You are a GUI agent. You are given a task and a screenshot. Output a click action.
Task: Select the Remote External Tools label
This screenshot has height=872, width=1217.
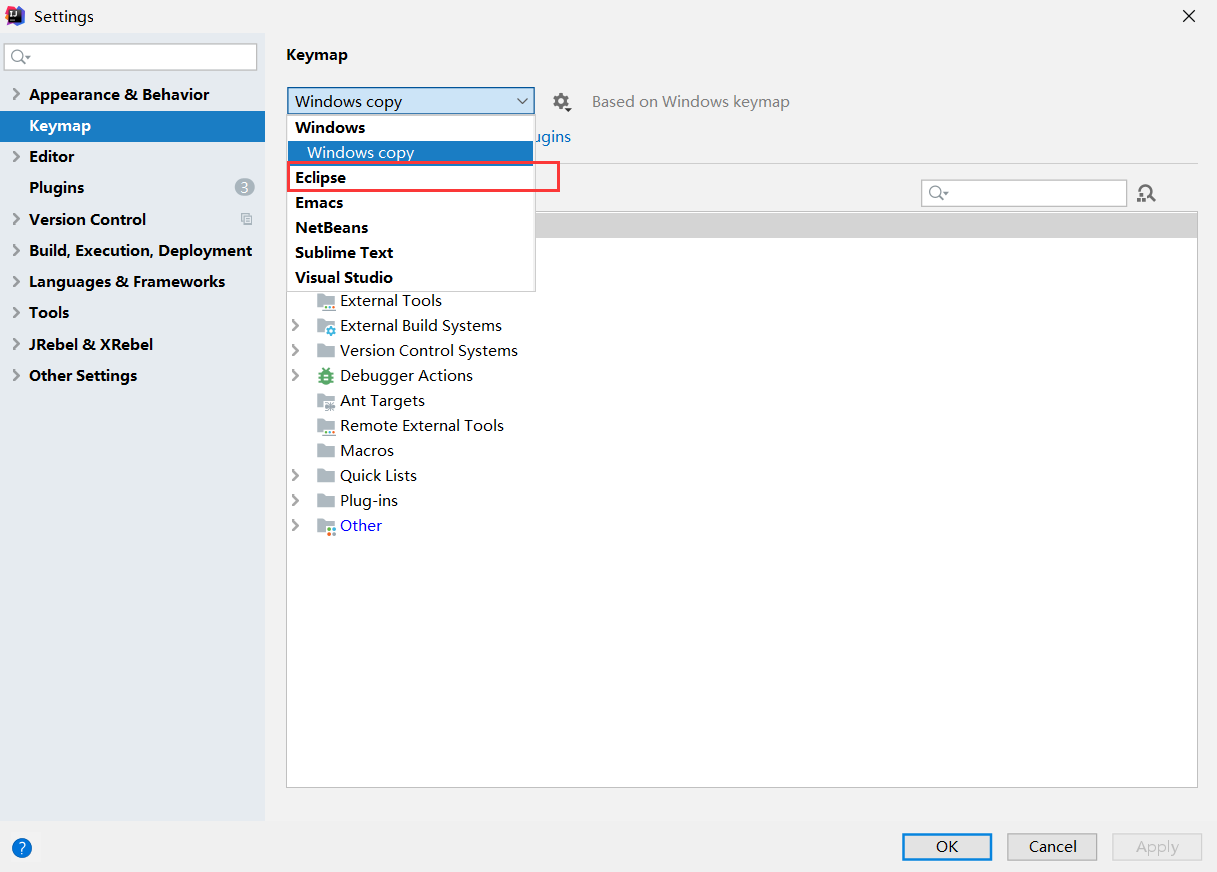point(422,426)
